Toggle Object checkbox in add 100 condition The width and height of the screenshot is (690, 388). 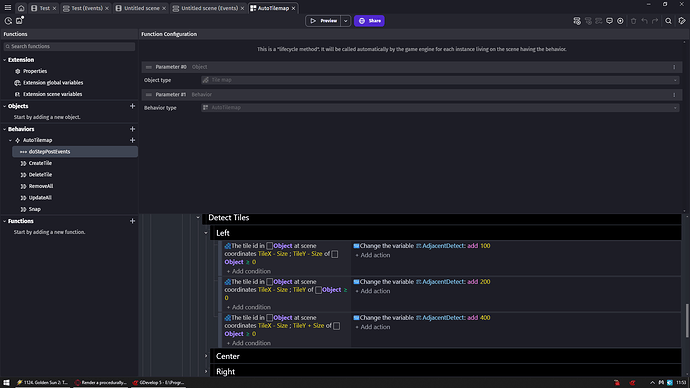coord(269,246)
